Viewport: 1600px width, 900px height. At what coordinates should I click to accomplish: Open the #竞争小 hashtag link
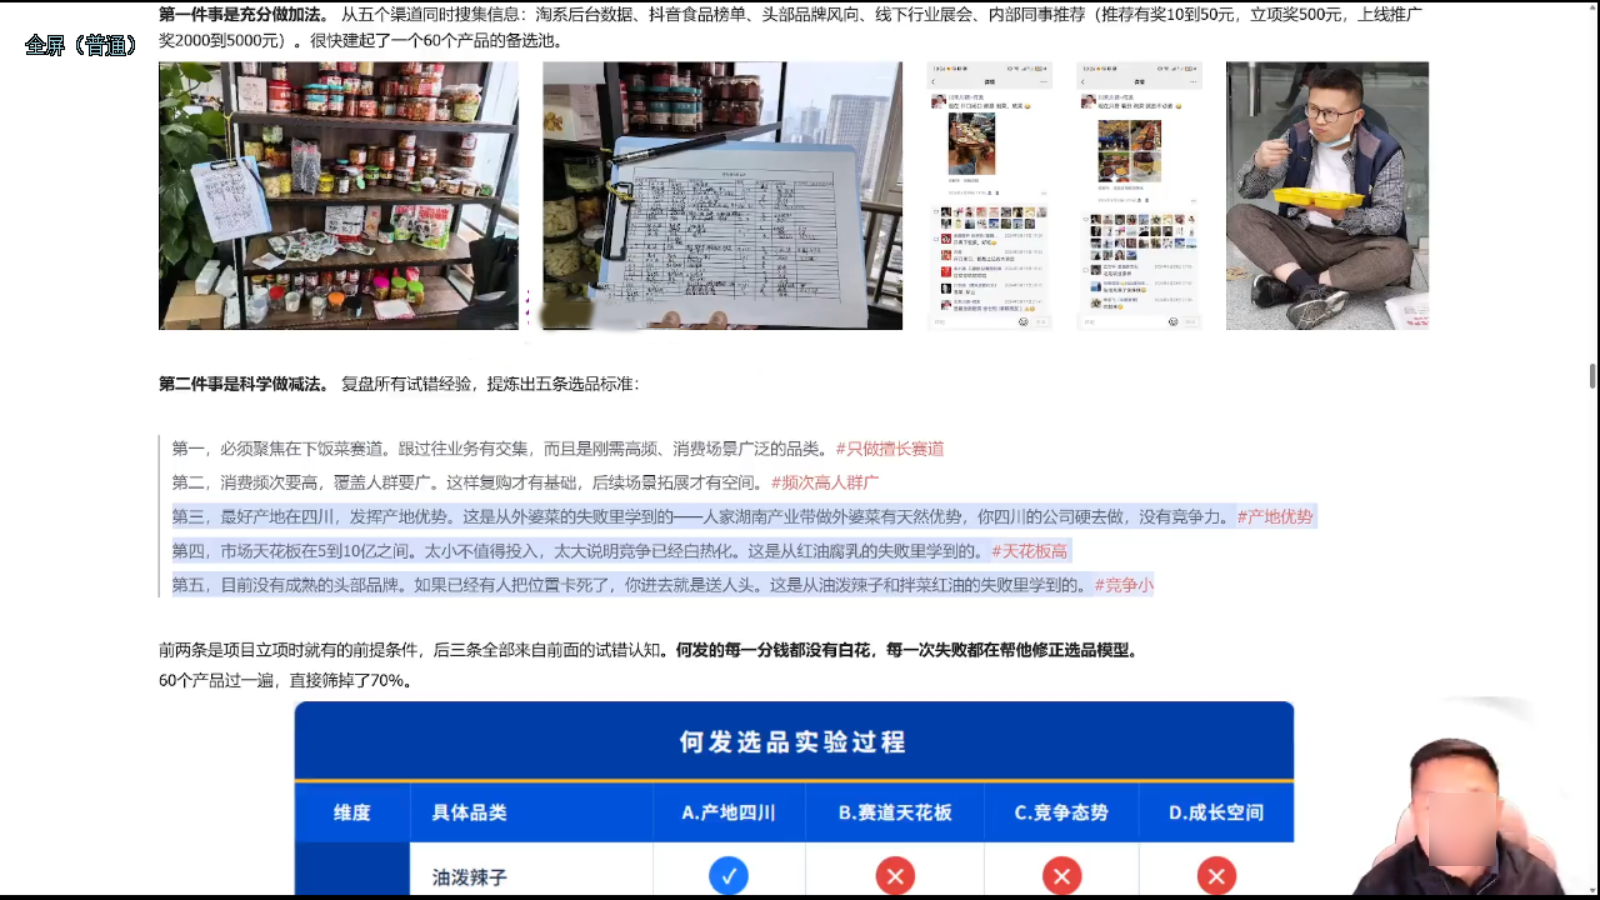(x=1124, y=585)
